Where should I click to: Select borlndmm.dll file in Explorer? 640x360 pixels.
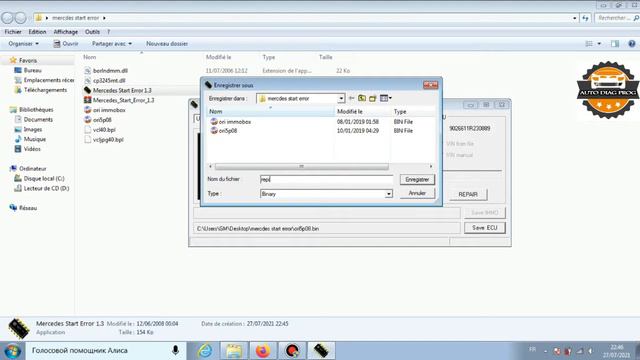tap(110, 71)
